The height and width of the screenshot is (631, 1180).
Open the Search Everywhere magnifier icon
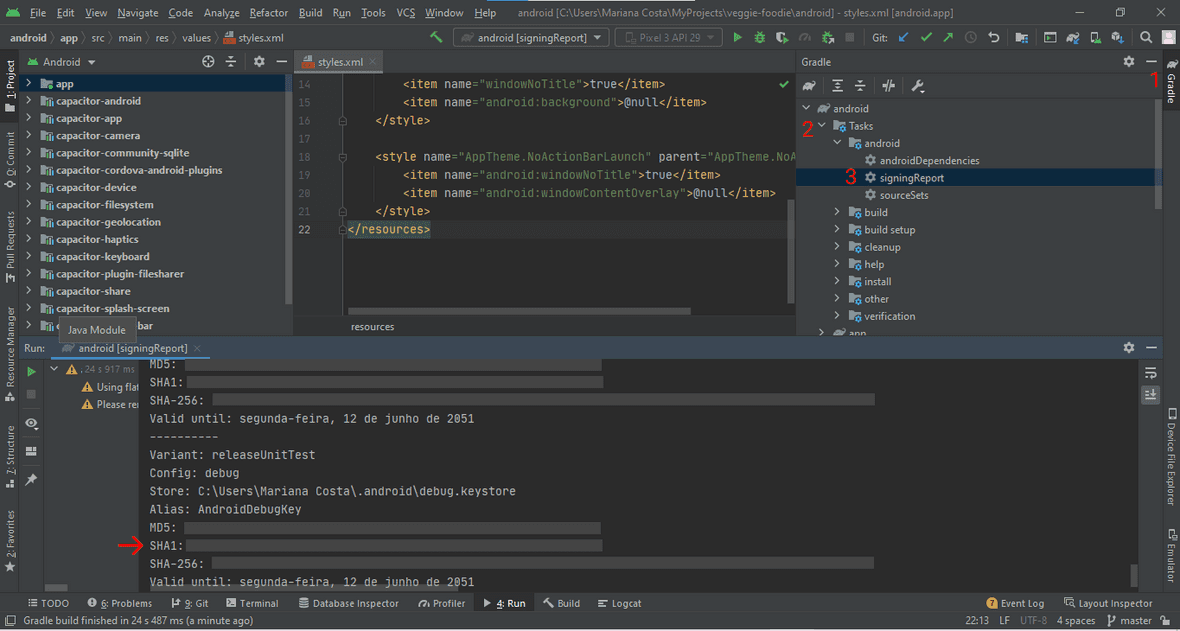[x=1146, y=37]
